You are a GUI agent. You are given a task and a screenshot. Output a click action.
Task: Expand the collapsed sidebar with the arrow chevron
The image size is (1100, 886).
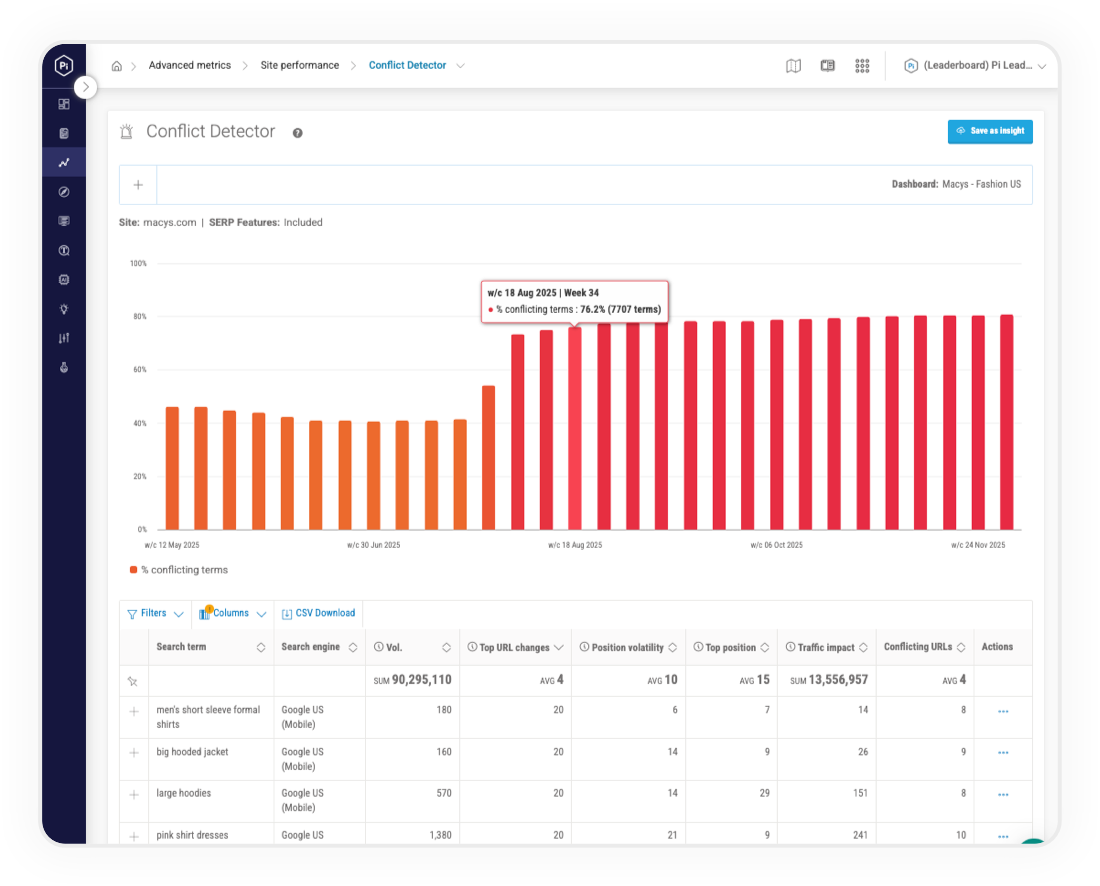(x=86, y=87)
